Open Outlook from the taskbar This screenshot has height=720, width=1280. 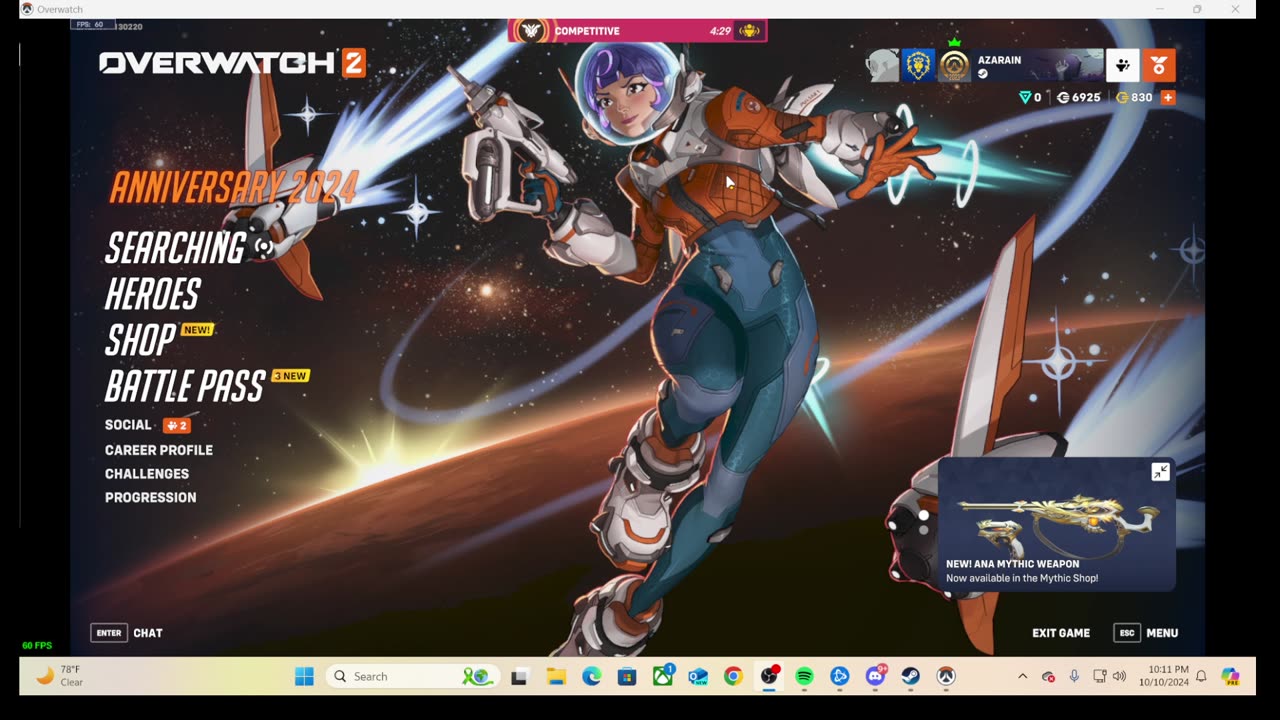coord(698,677)
